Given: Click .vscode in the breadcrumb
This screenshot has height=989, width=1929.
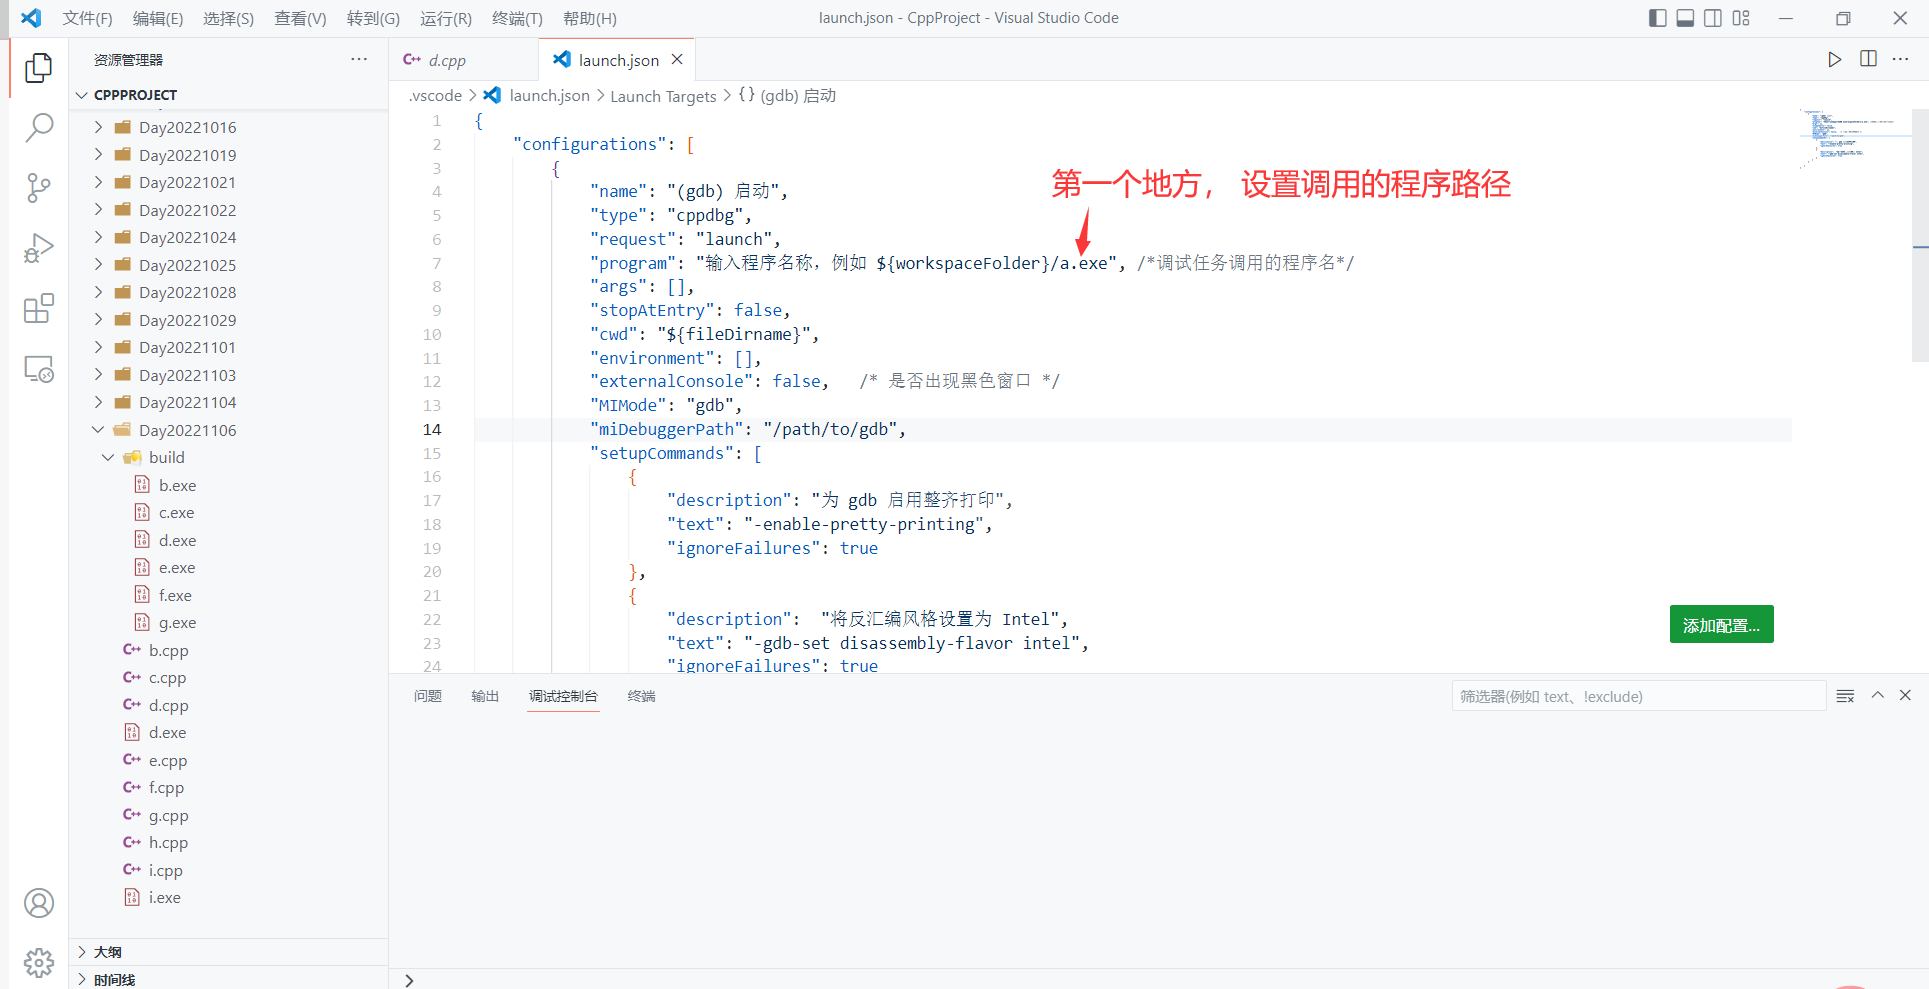Looking at the screenshot, I should point(435,96).
